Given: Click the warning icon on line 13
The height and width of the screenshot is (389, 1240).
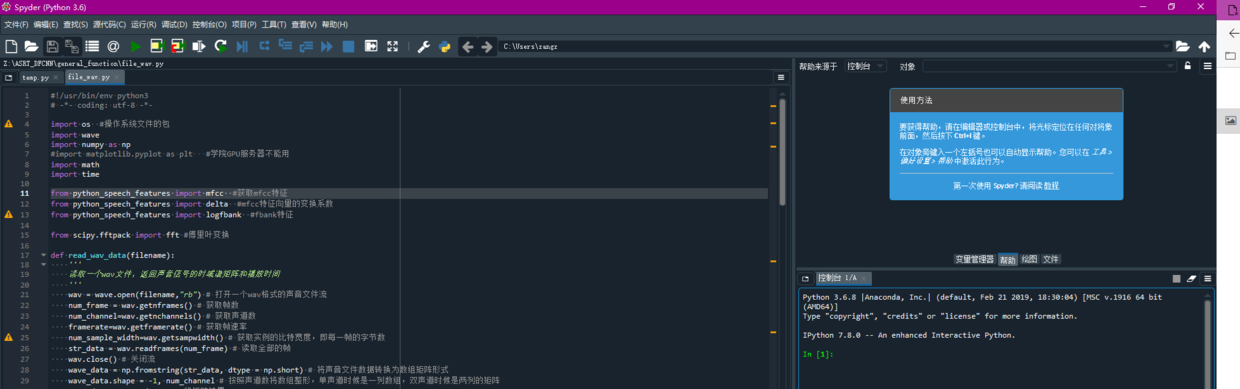Looking at the screenshot, I should [9, 214].
